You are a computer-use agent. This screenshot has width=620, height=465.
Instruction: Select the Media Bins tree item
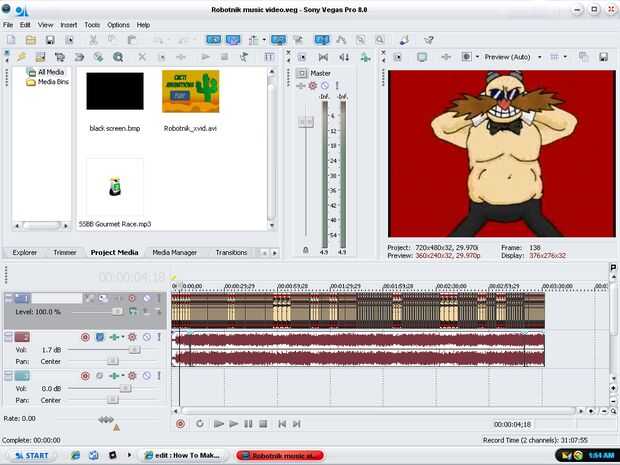click(x=54, y=82)
